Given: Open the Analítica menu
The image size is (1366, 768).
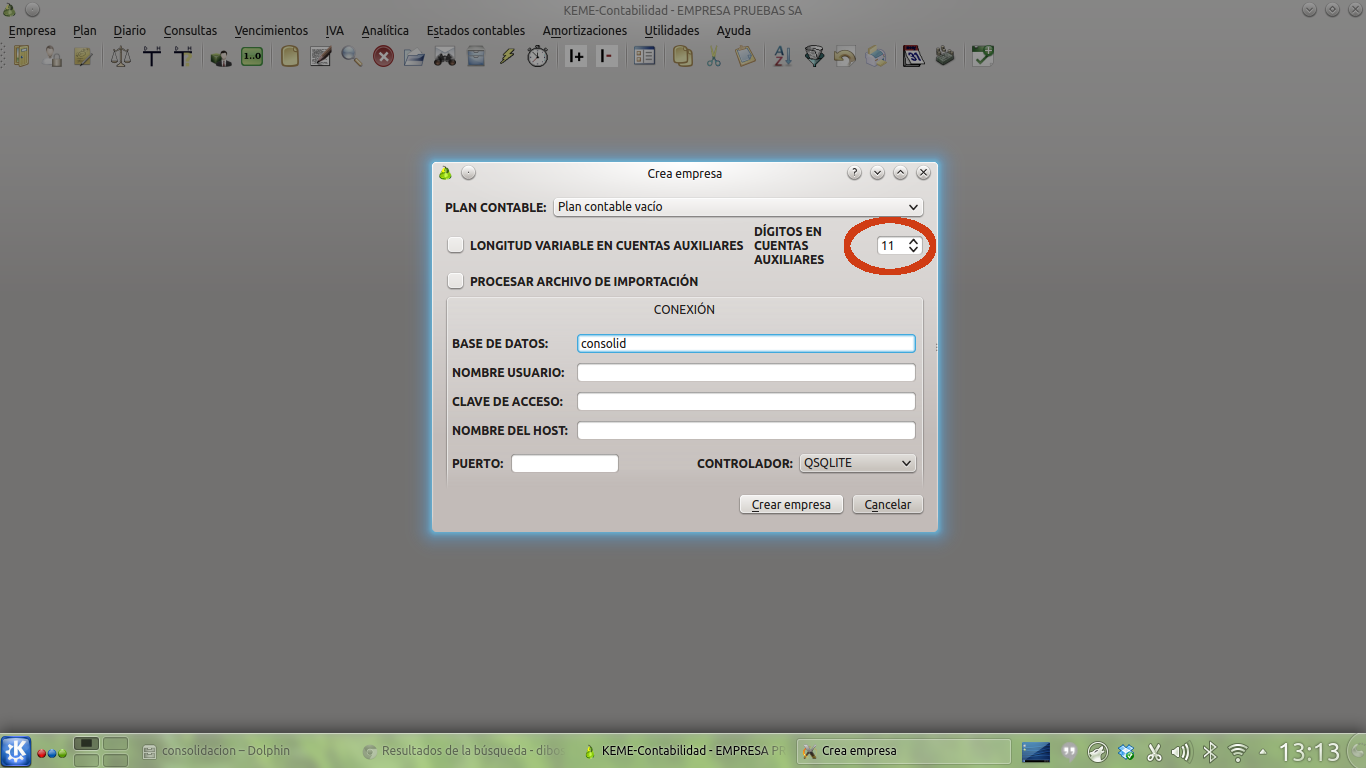Looking at the screenshot, I should pos(385,31).
